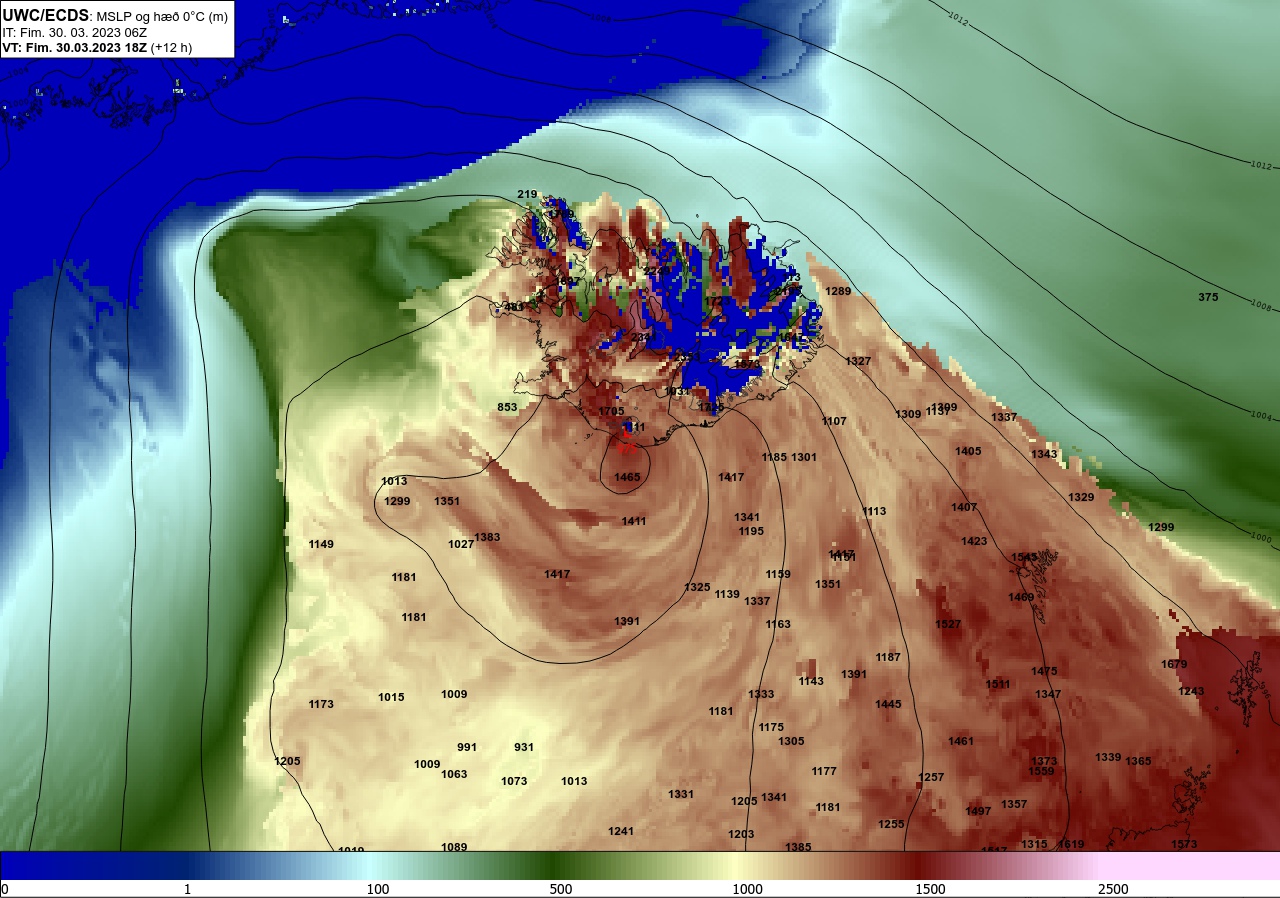The height and width of the screenshot is (898, 1280).
Task: Click the 1347 height value
Action: point(1048,694)
